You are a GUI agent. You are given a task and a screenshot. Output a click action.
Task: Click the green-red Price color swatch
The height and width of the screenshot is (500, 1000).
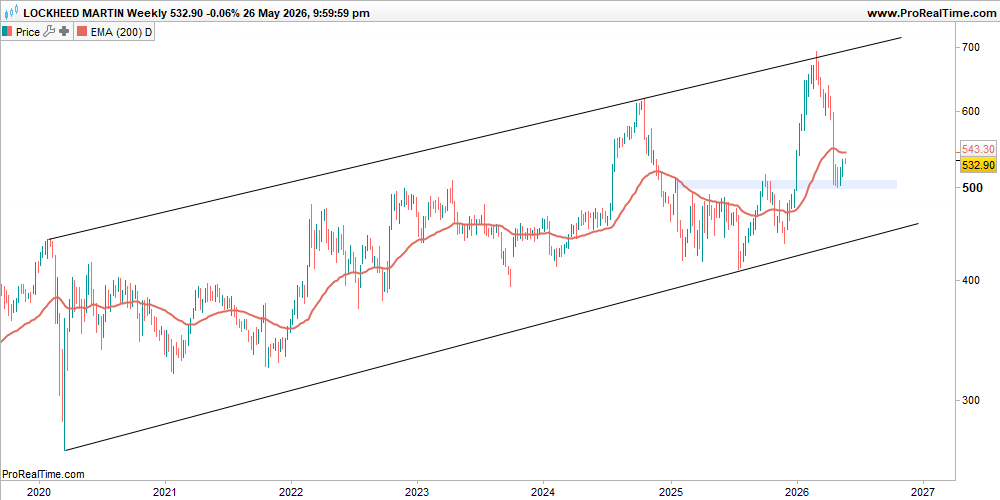tap(7, 32)
